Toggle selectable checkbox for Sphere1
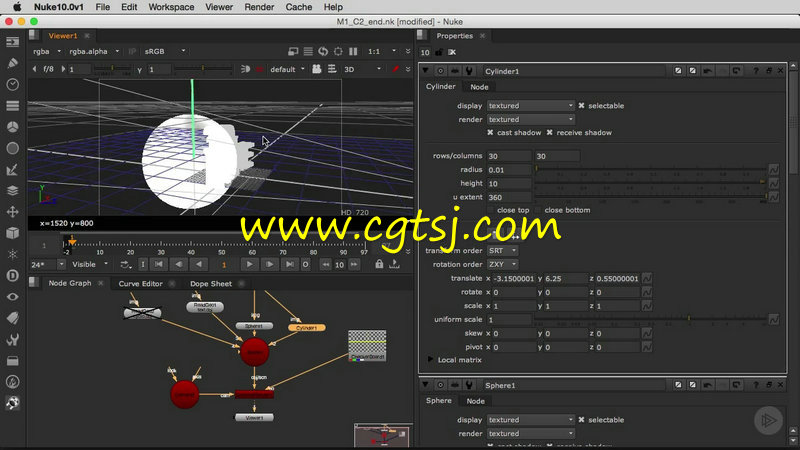Image resolution: width=800 pixels, height=450 pixels. coord(581,420)
